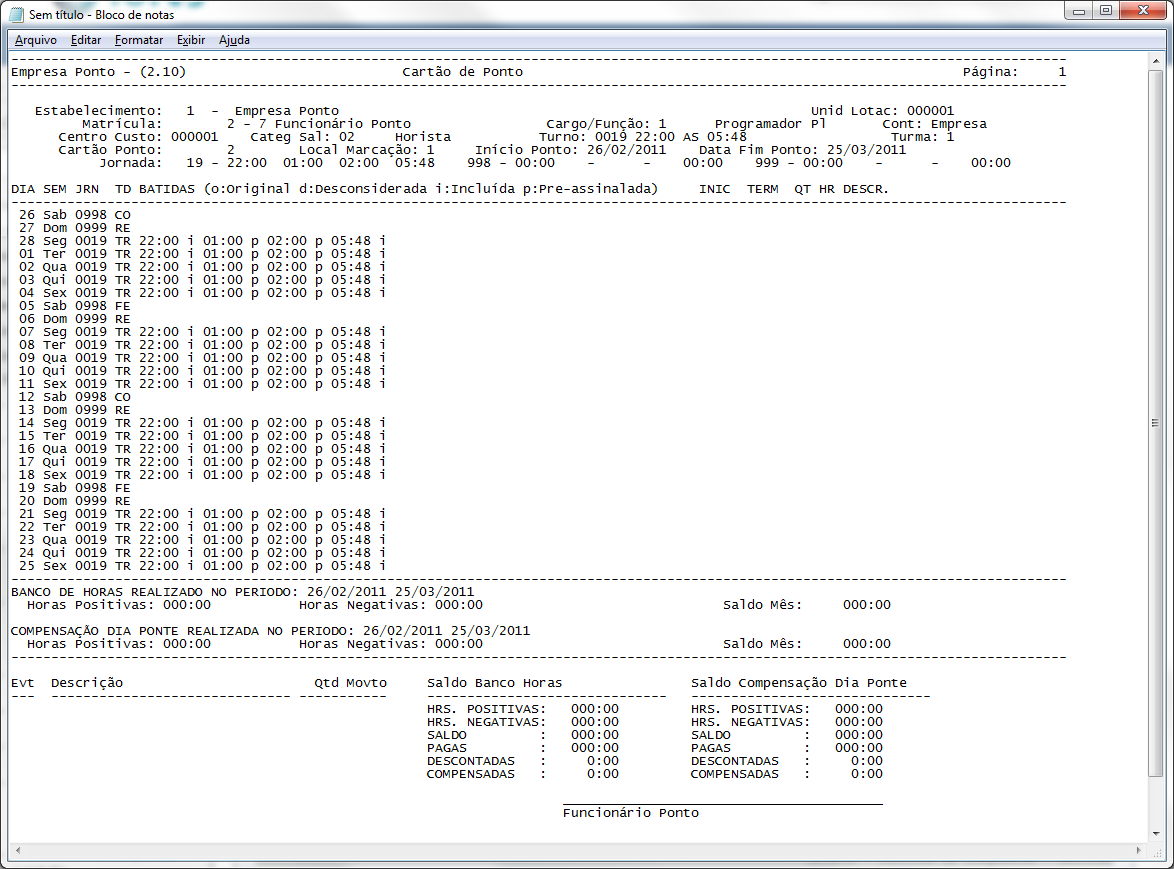Click the Notepad icon in title bar
Viewport: 1174px width, 869px height.
[16, 14]
